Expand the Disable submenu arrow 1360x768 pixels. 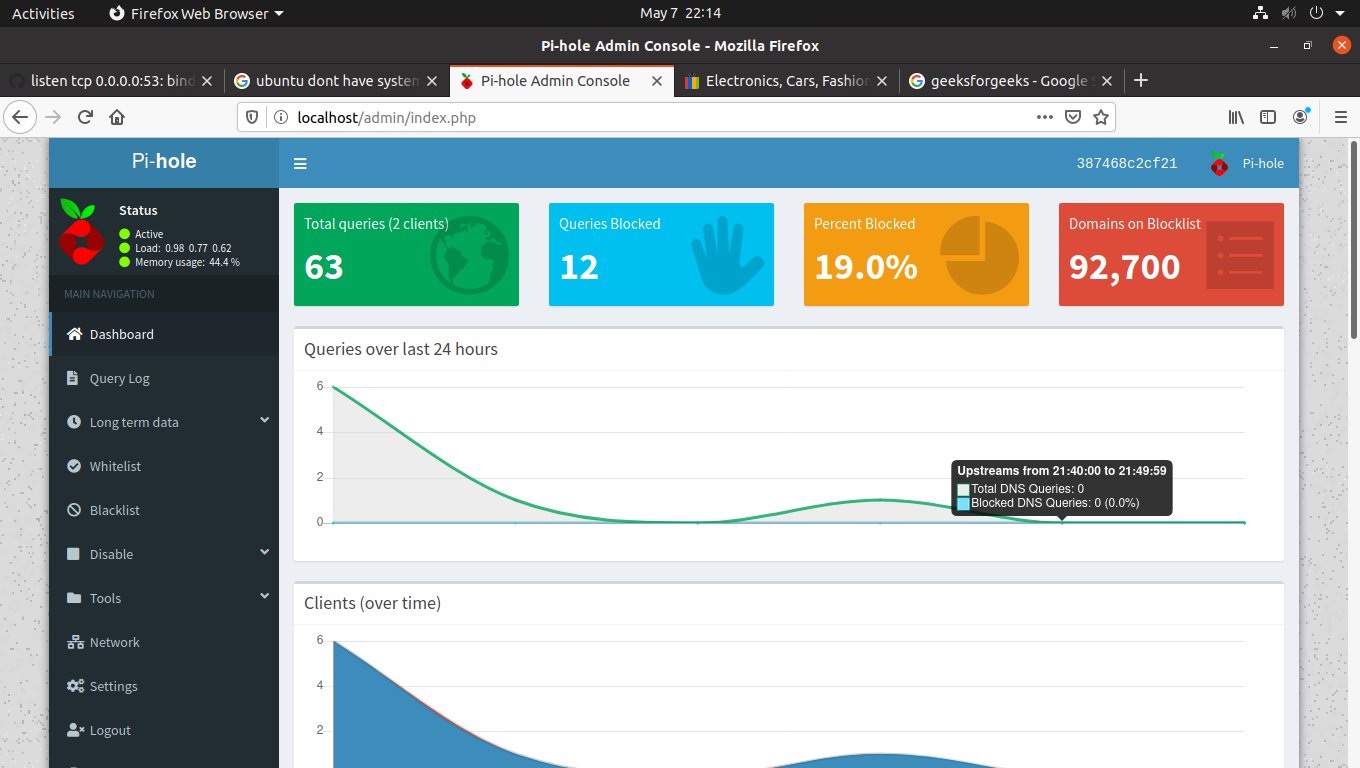click(x=264, y=552)
